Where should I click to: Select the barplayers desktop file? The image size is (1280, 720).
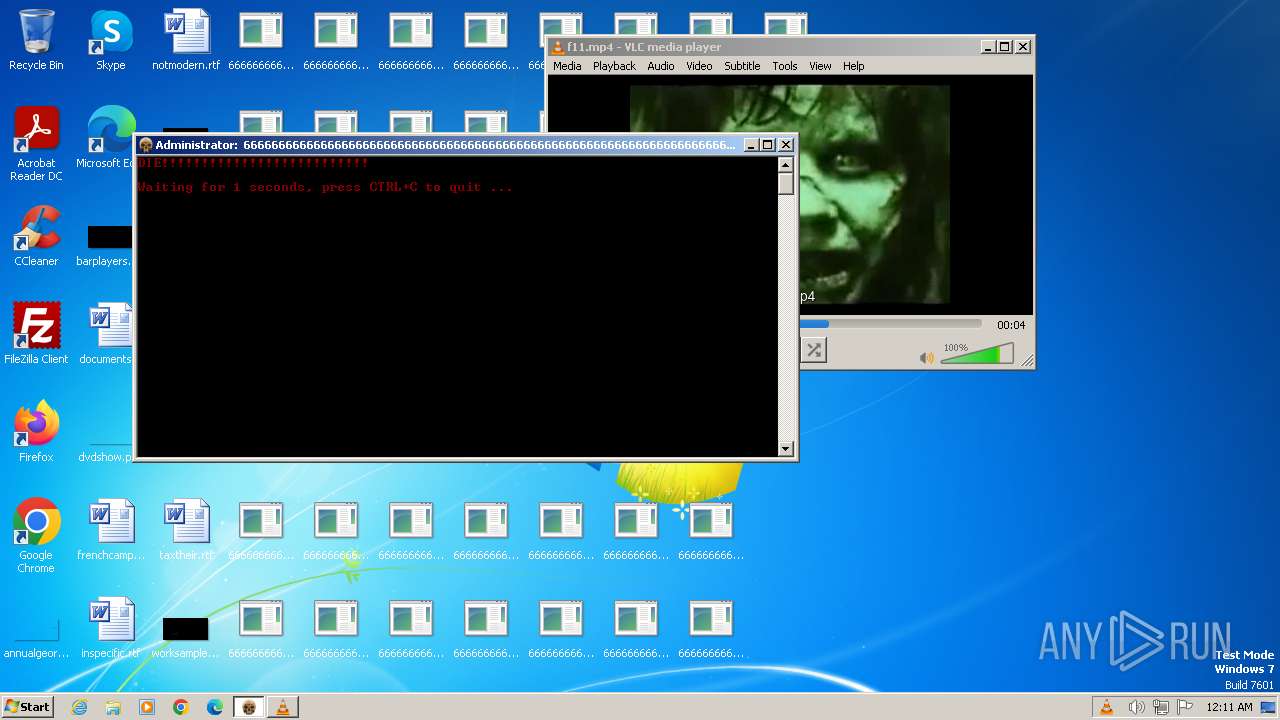106,245
